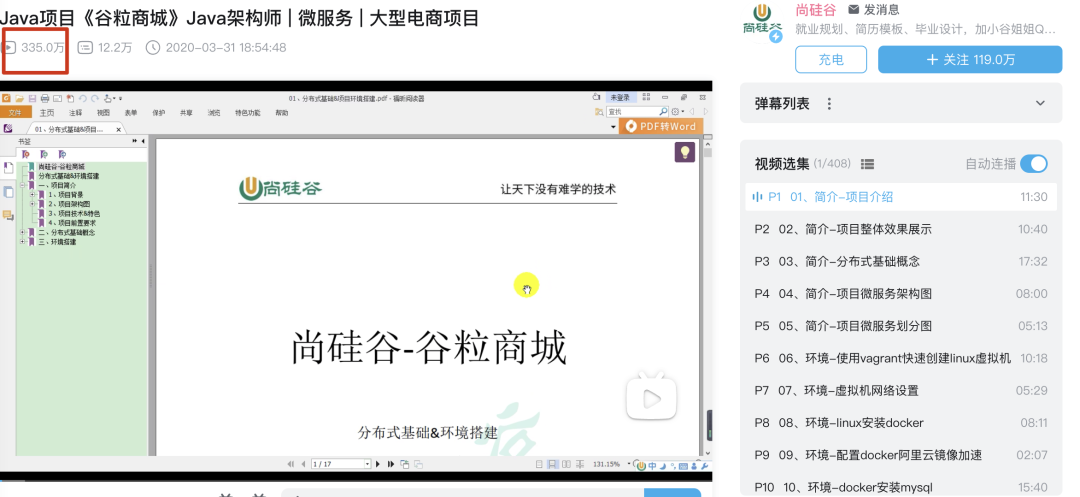Open the comments panel icon in sidebar
Image resolution: width=1080 pixels, height=497 pixels.
[x=8, y=215]
